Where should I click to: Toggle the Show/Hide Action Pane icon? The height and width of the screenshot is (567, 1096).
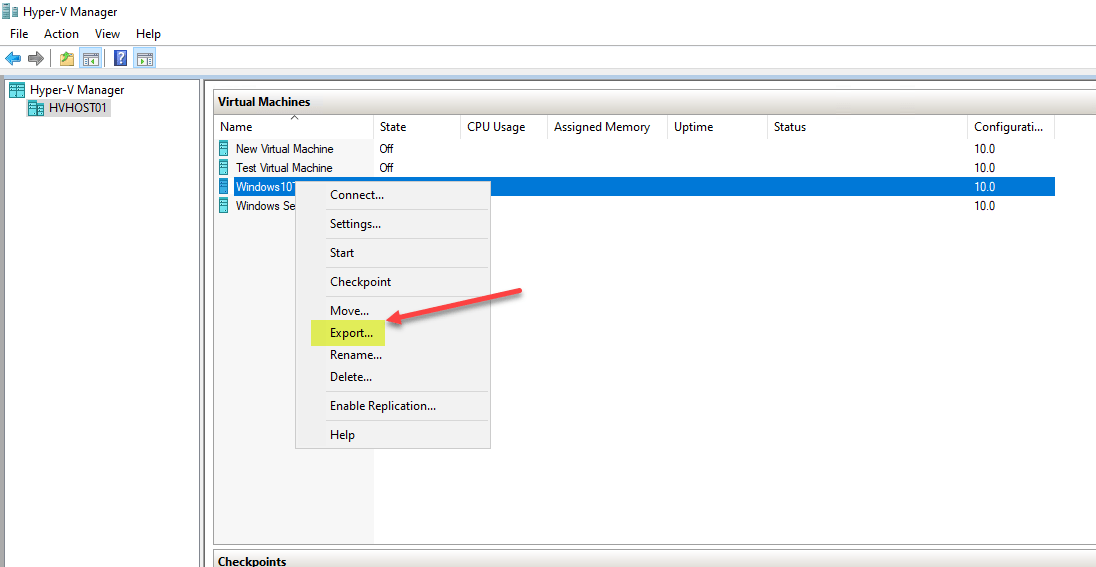click(145, 59)
